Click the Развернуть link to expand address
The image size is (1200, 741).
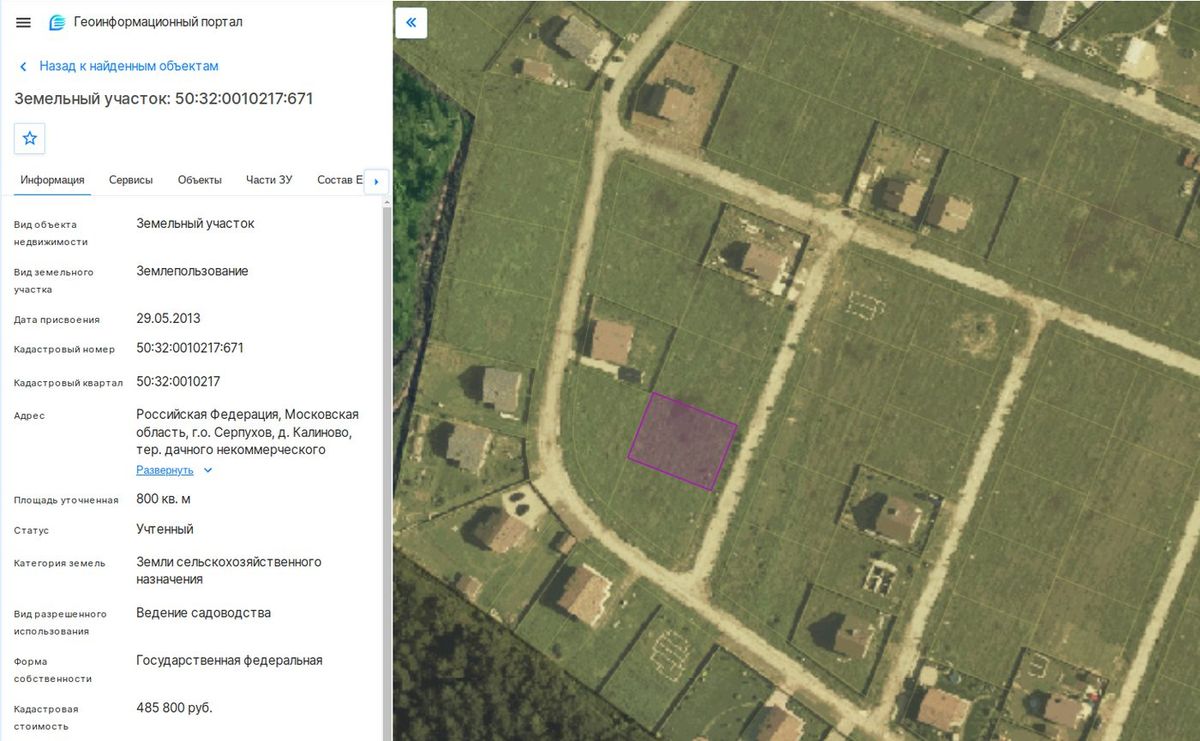(165, 470)
